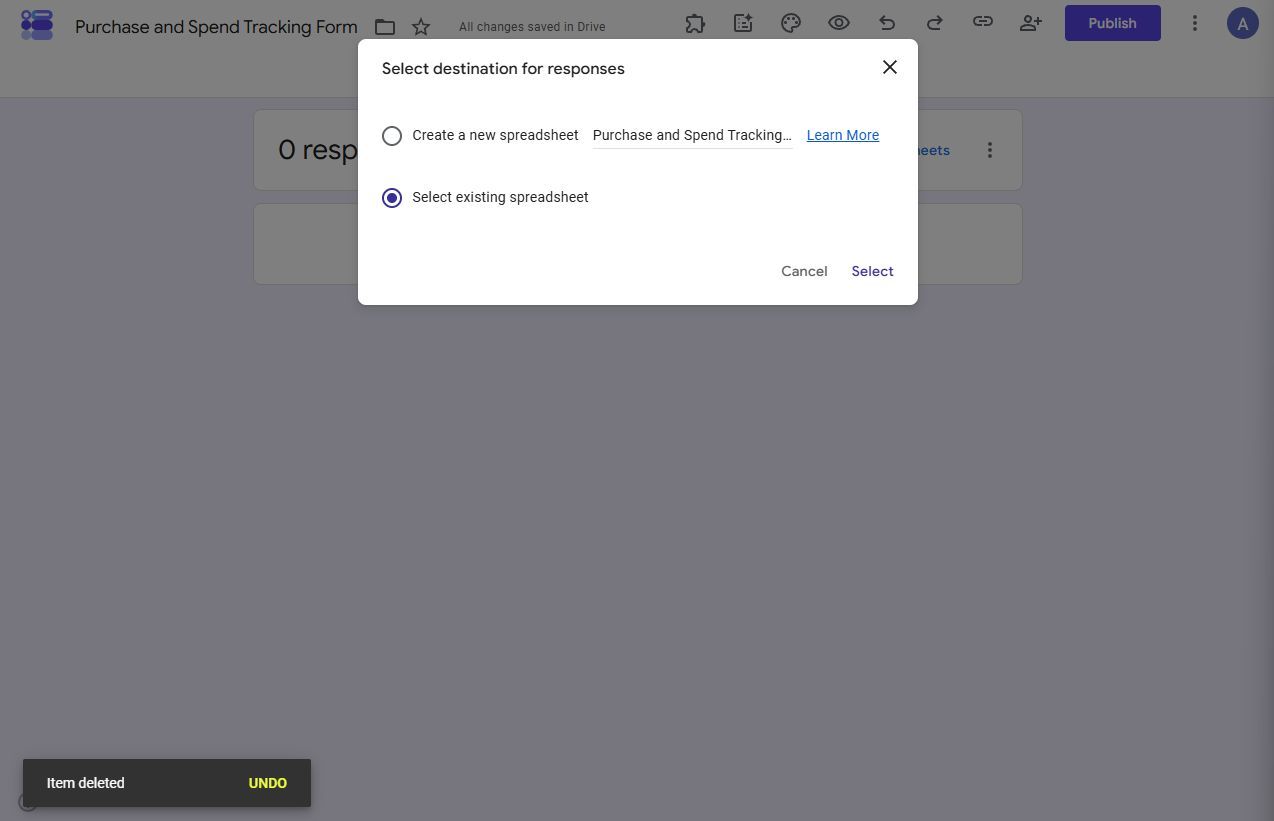
Task: Click the undo arrow icon
Action: coord(887,23)
